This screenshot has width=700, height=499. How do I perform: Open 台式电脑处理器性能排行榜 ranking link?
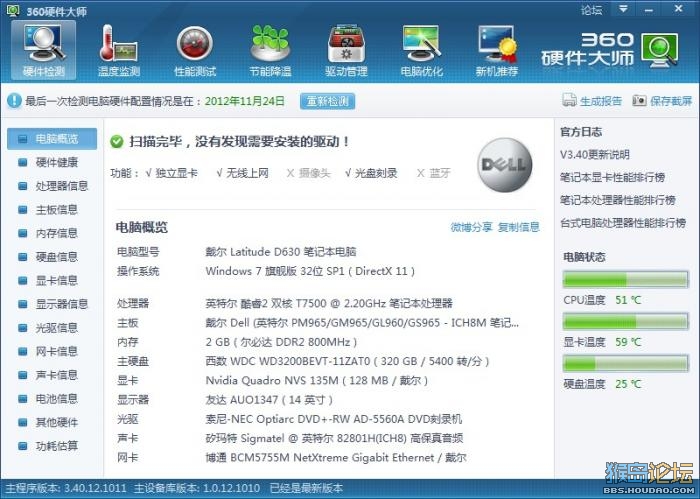(623, 223)
